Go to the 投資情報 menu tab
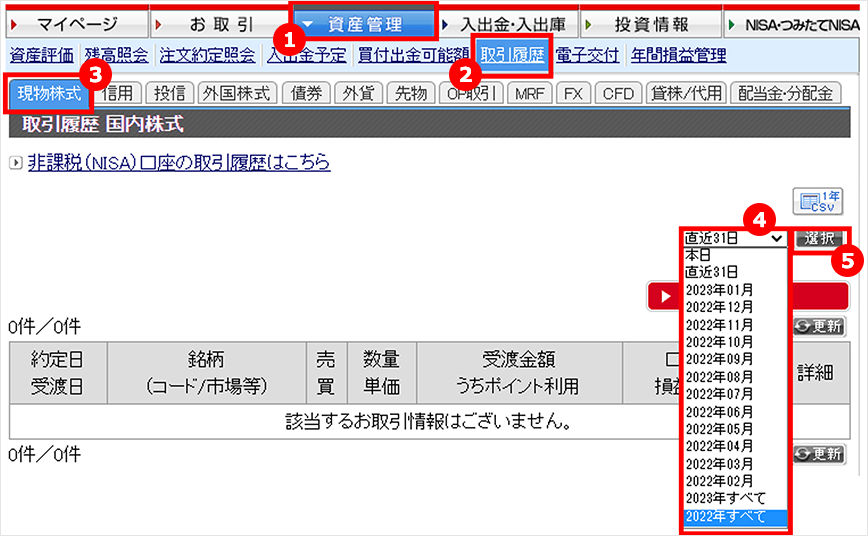Screen dimensions: 868x536 650,24
